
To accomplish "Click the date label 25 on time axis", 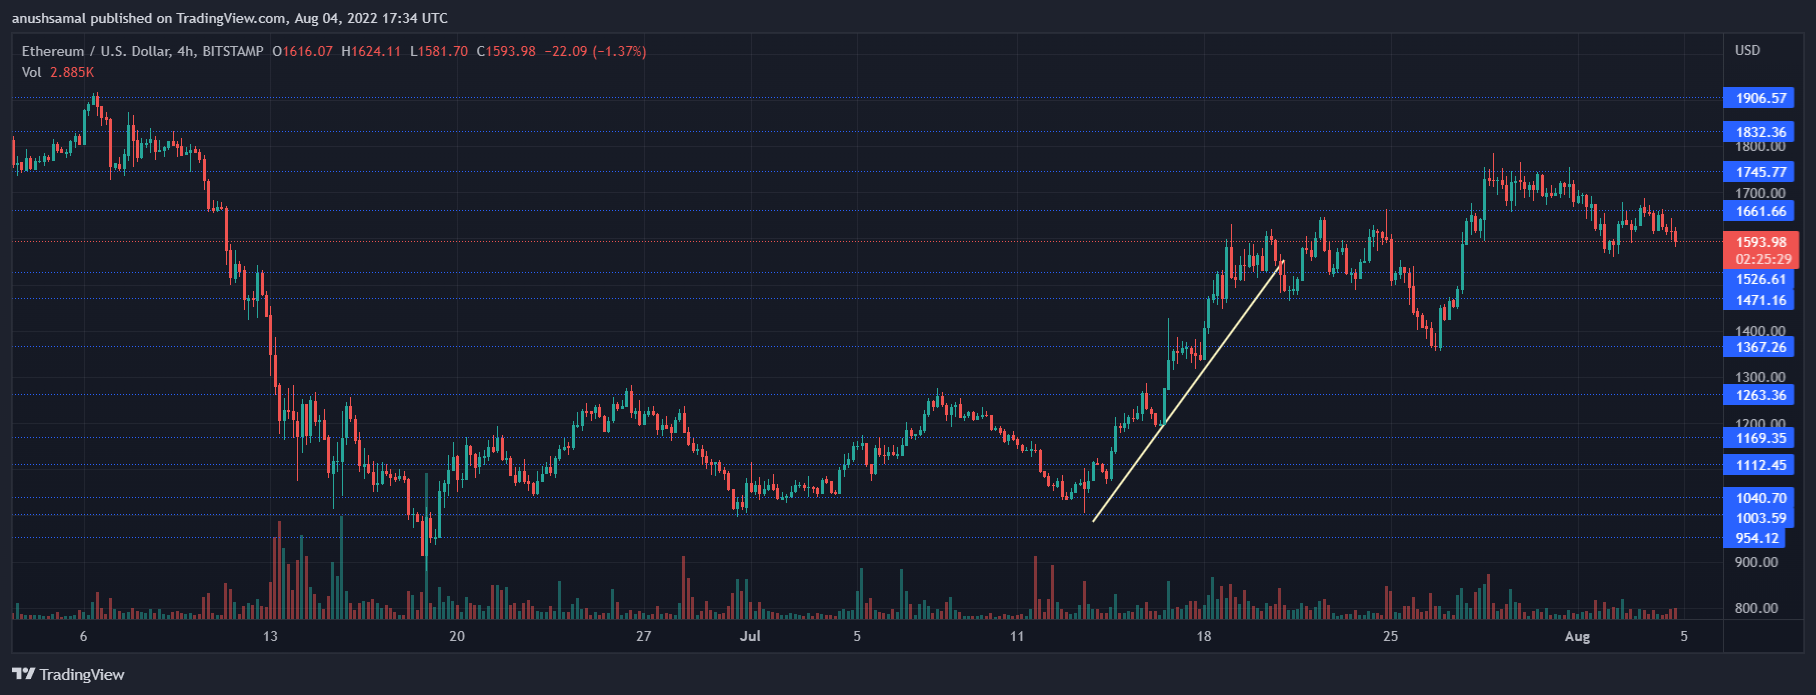I will point(1390,636).
